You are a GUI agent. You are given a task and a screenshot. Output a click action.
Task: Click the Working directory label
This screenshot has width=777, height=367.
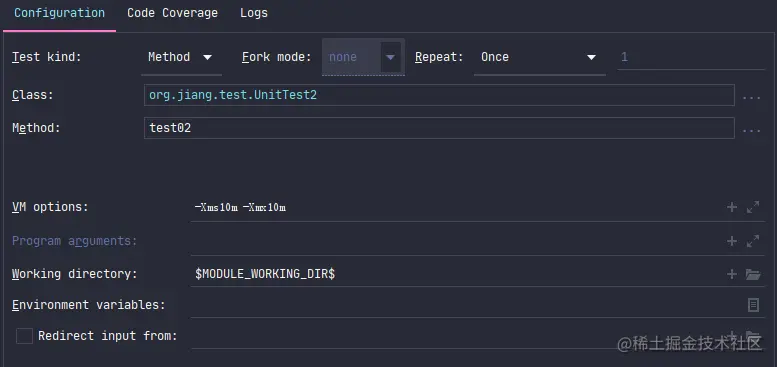point(74,274)
